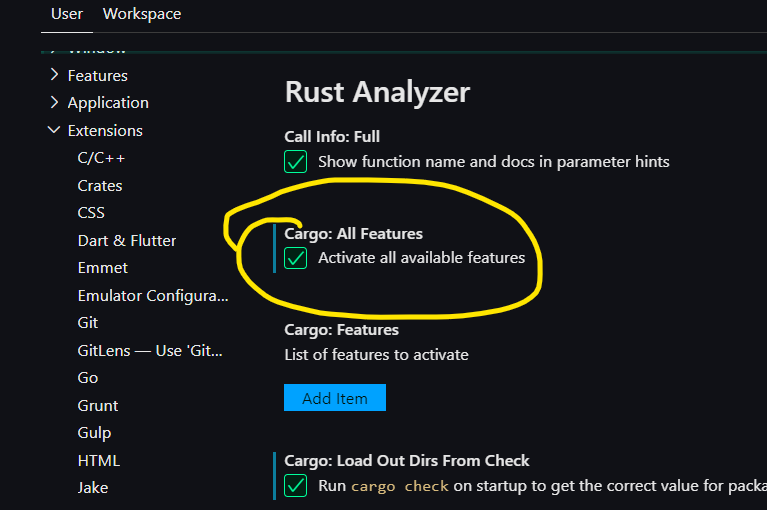The height and width of the screenshot is (510, 767).
Task: Collapse the Extensions settings tree
Action: 54,131
